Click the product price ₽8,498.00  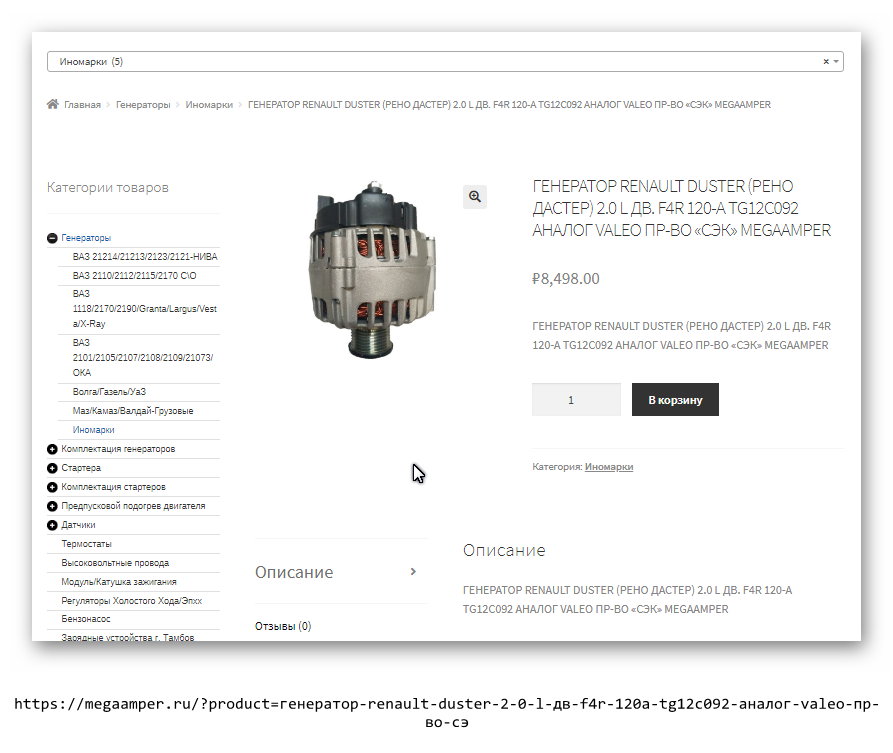click(566, 279)
